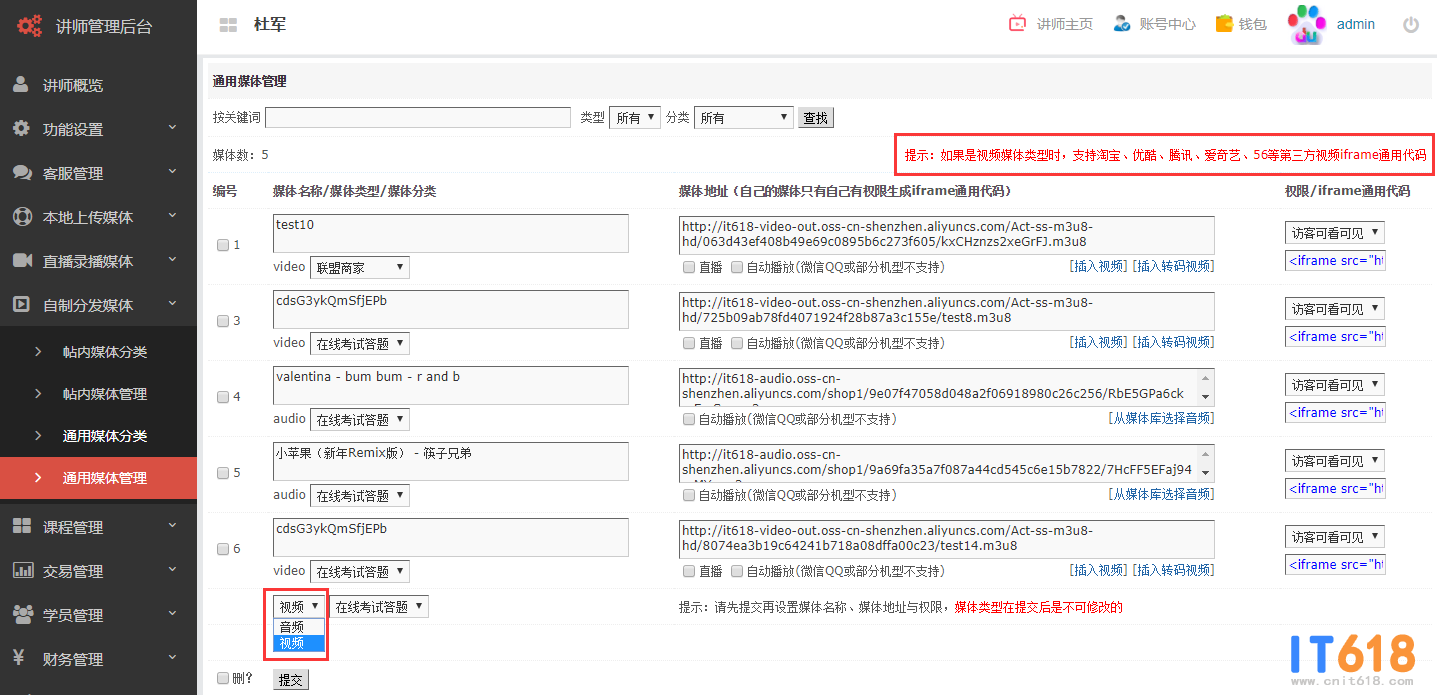Viewport: 1437px width, 695px height.
Task: Open test10 访客可看可见 permission dropdown
Action: [x=1334, y=233]
